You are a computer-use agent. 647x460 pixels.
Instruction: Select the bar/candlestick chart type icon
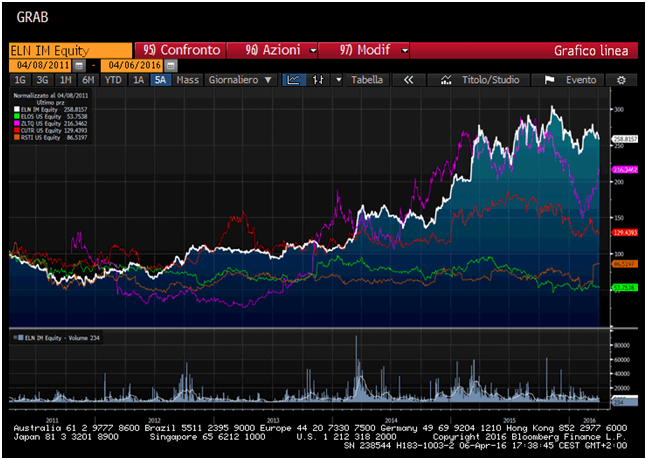click(x=318, y=80)
